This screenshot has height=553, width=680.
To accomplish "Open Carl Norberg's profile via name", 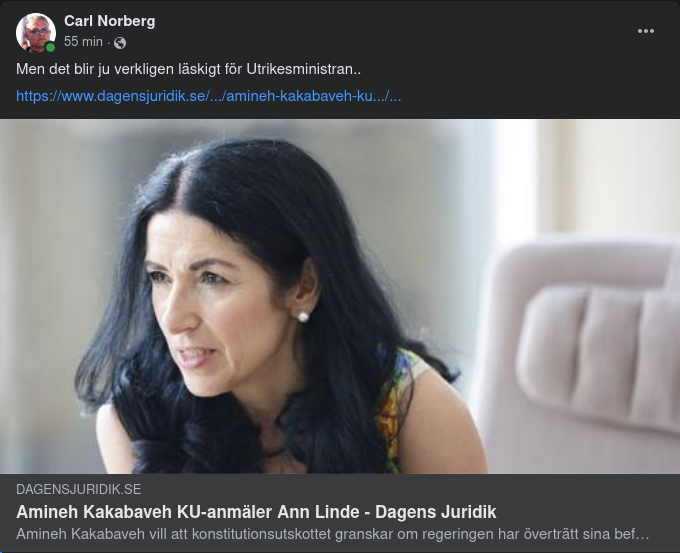I will (x=109, y=21).
